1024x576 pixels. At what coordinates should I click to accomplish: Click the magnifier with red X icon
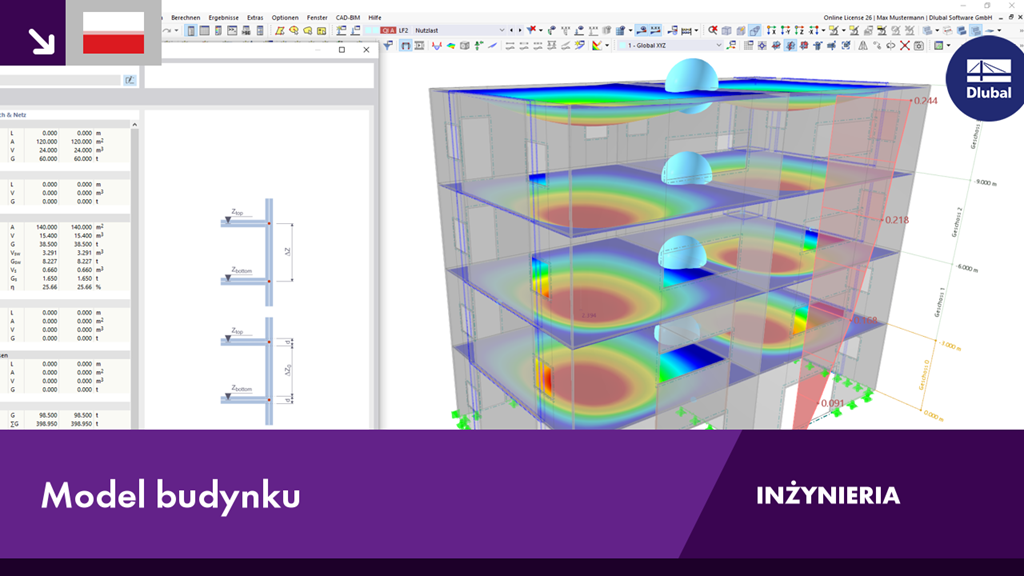[712, 30]
